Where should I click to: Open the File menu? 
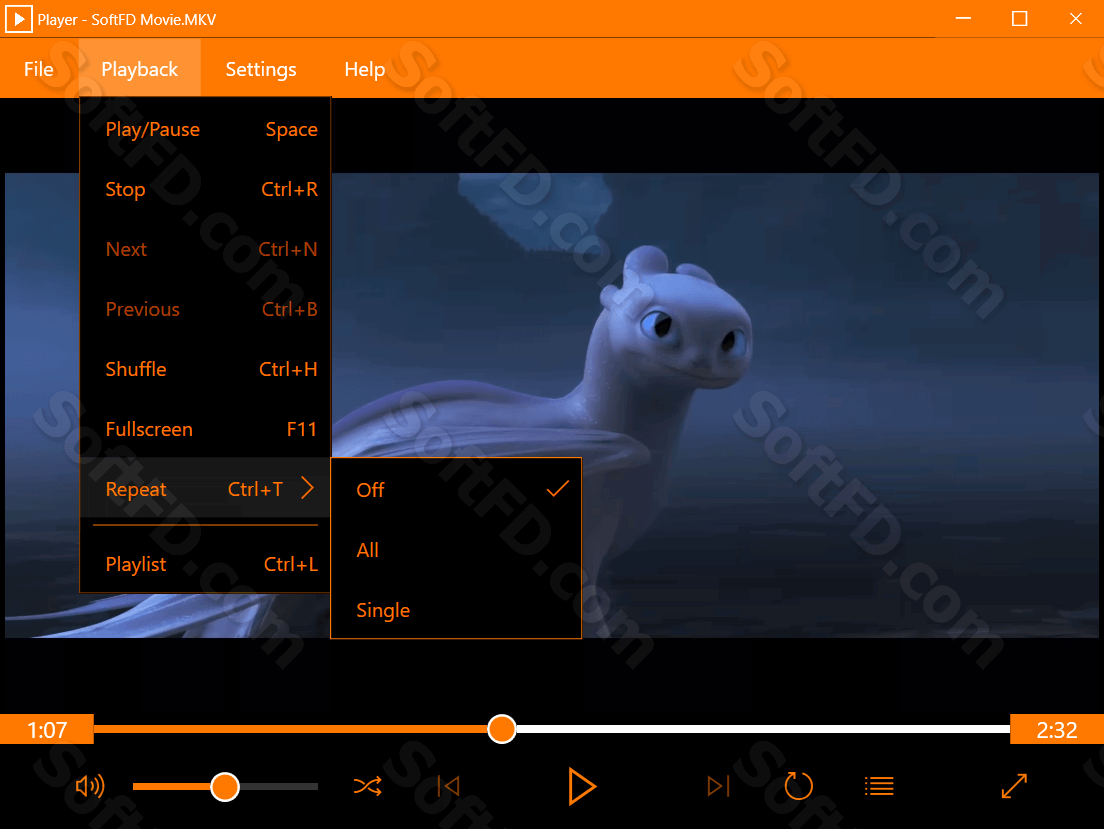[39, 69]
